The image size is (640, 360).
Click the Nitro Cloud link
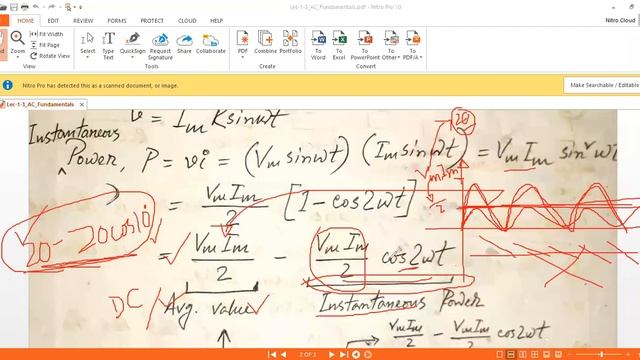(x=620, y=20)
